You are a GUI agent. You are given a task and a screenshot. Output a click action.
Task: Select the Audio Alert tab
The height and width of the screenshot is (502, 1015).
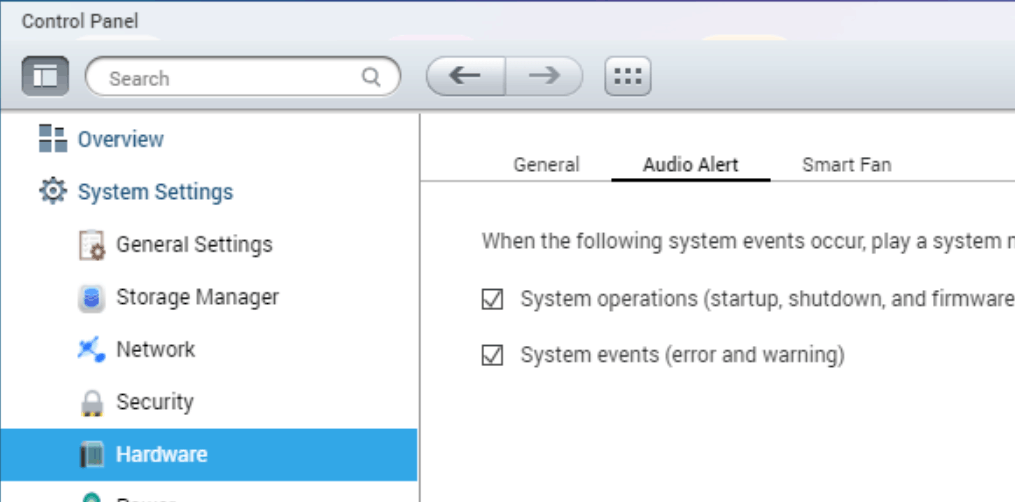(x=690, y=165)
